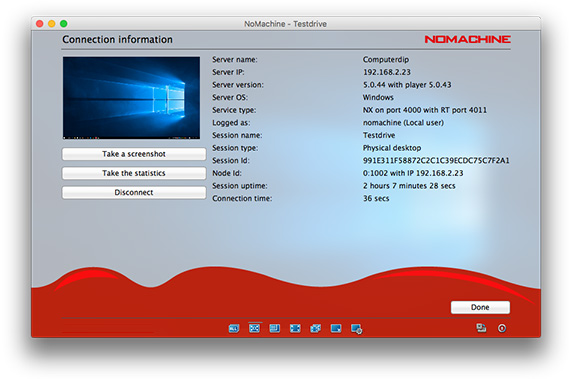569x379 pixels.
Task: Click 'NX on port 4000 with RT port 4011'
Action: coord(425,110)
